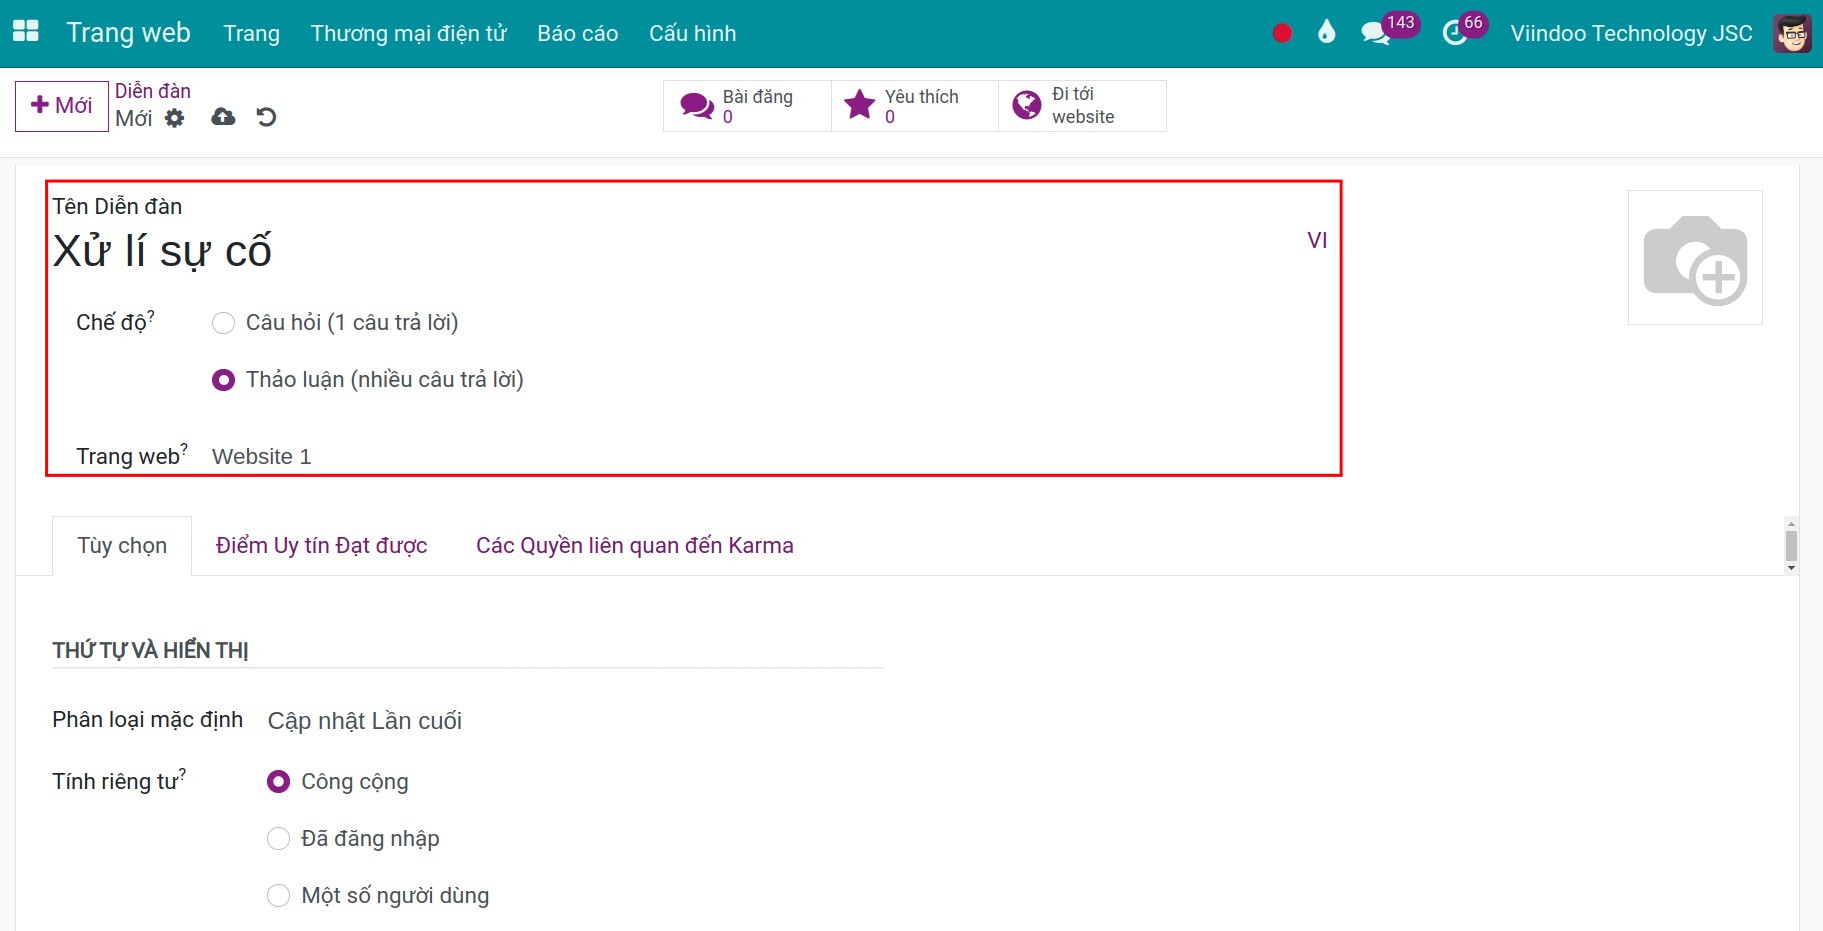
Task: Open Viindoo Technology JSC company switcher
Action: tap(1631, 33)
